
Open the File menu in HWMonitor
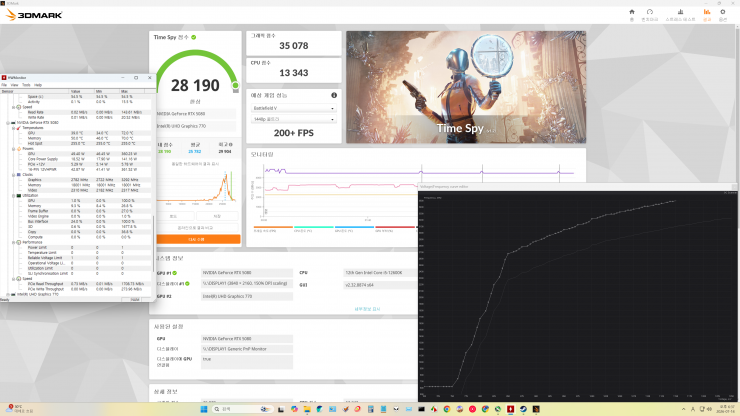4,85
